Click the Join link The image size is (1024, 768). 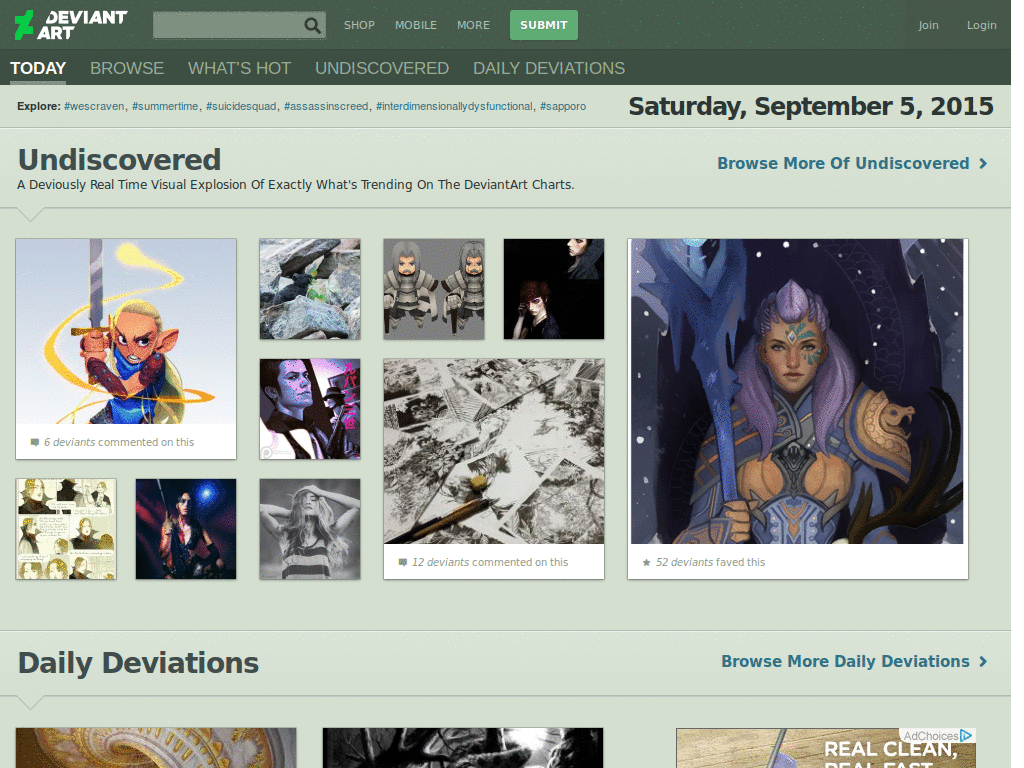[x=928, y=25]
